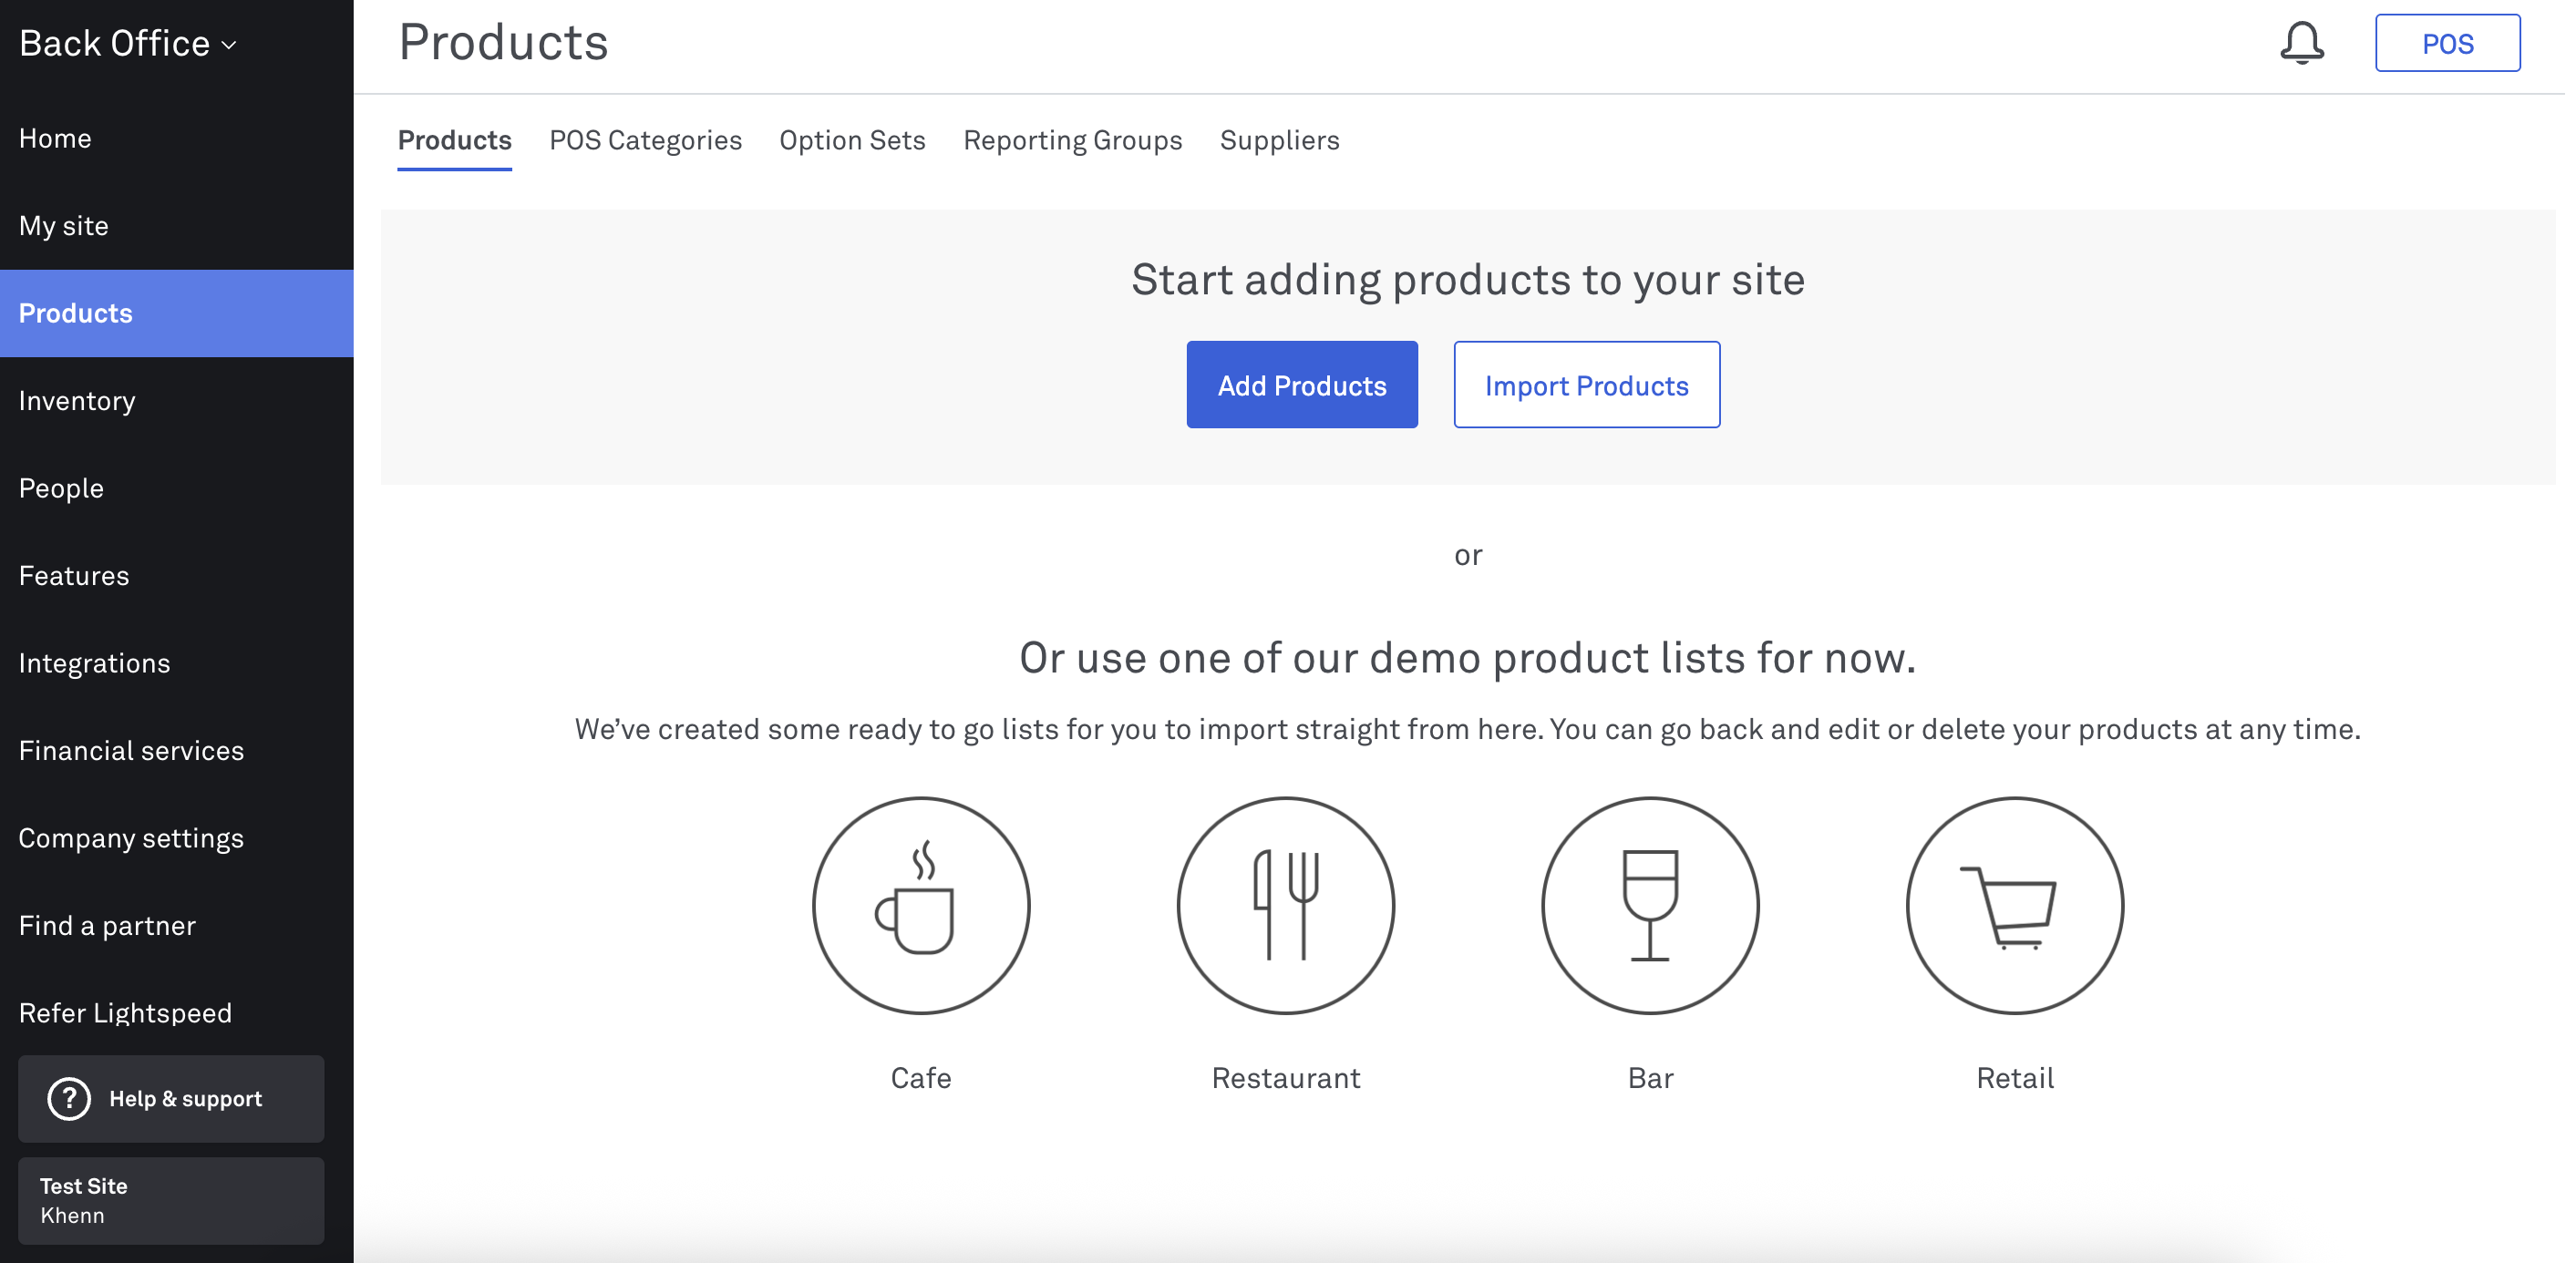Launch the POS button in header

pyautogui.click(x=2447, y=43)
